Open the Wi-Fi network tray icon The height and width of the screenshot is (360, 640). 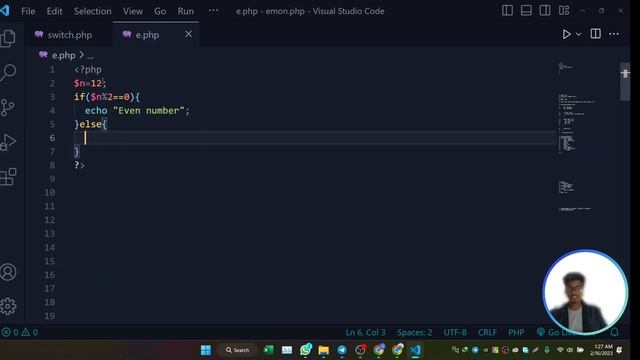560,350
